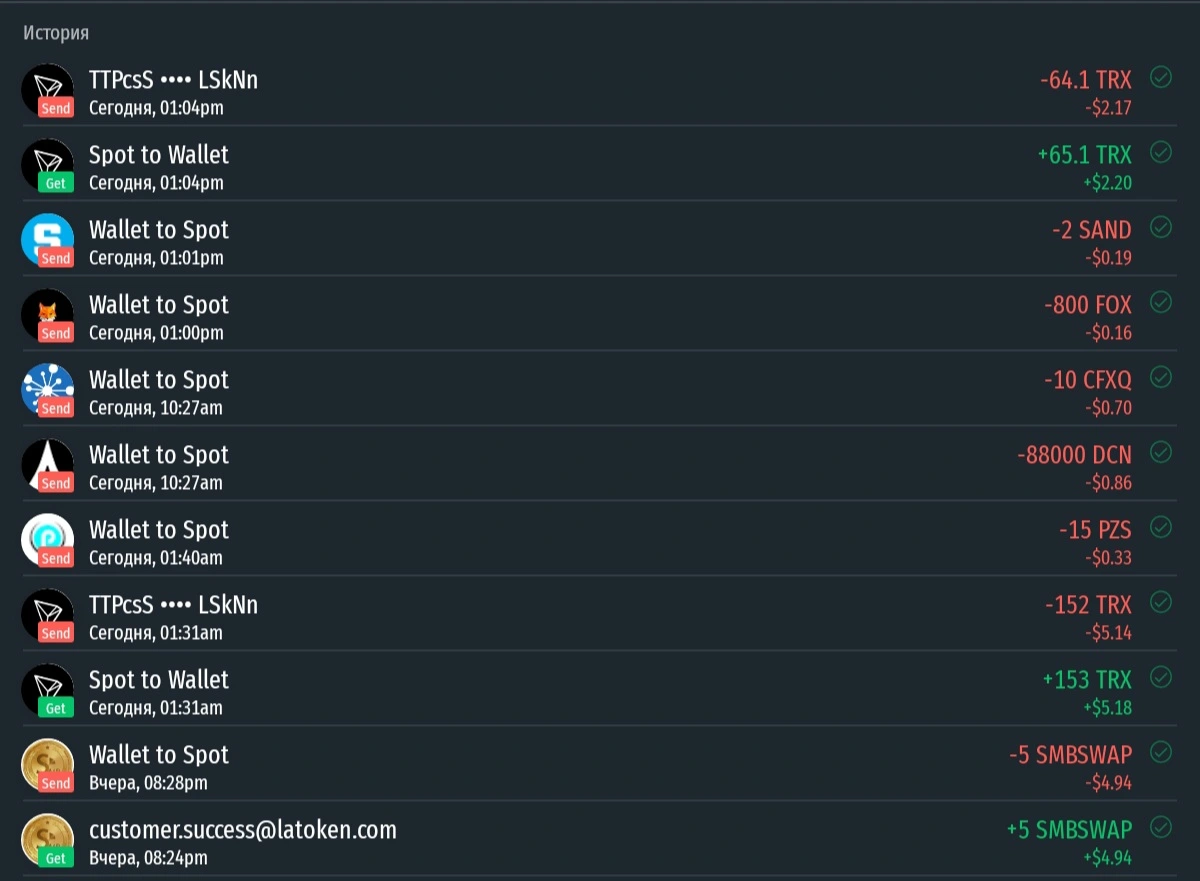The image size is (1200, 881).
Task: Click the TRX icon on the 01:04pm send row
Action: pyautogui.click(x=47, y=90)
